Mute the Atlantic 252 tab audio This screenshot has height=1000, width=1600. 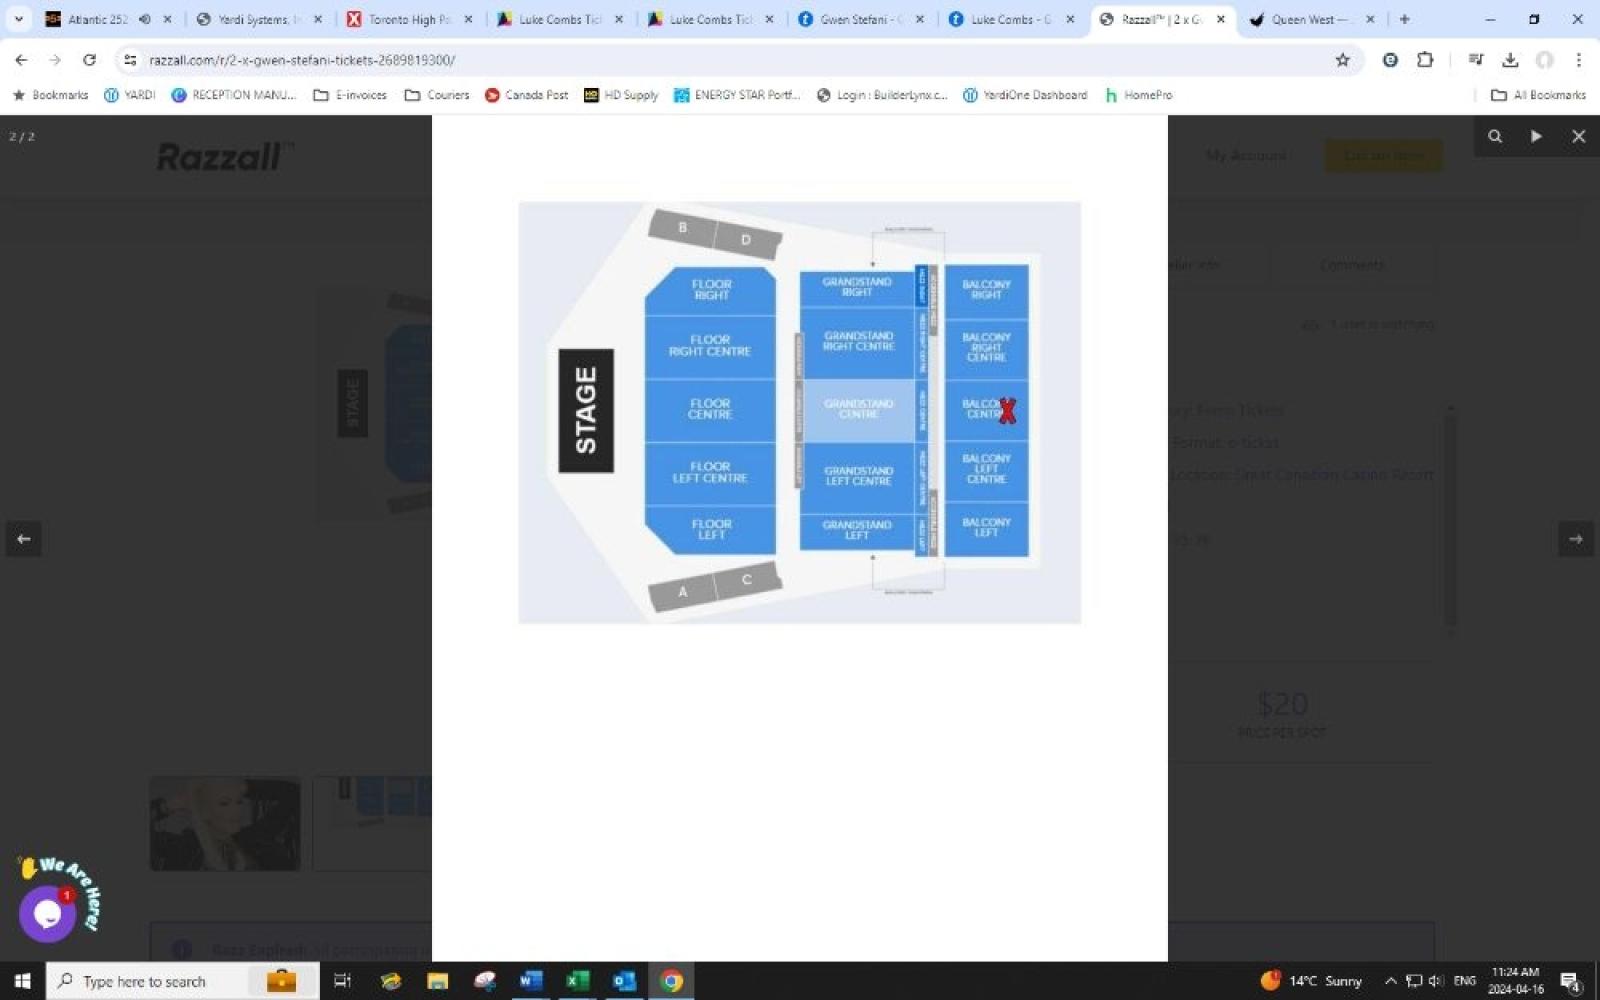[x=145, y=19]
